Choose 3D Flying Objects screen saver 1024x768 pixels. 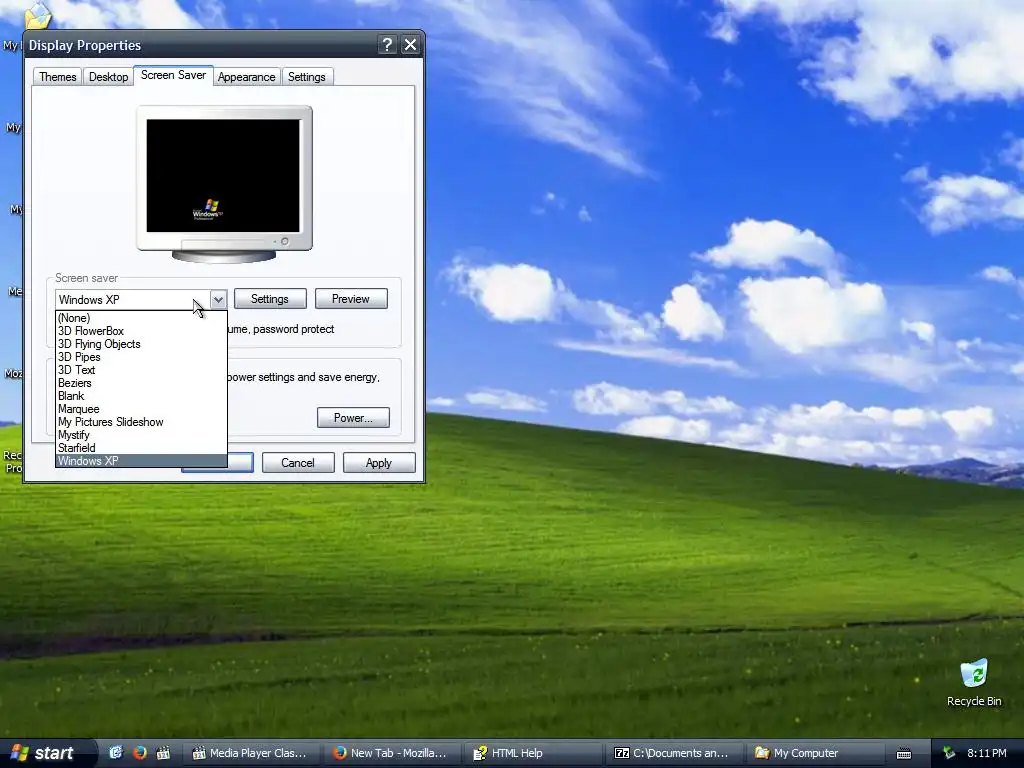[141, 344]
